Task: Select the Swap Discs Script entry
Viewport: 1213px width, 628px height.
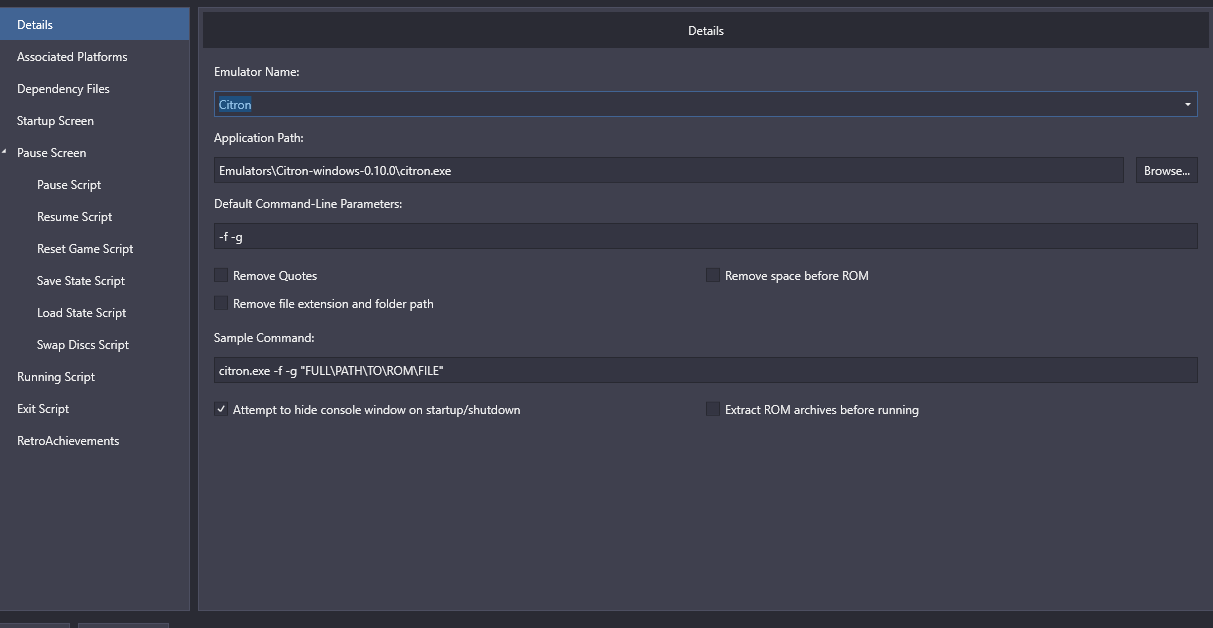Action: click(x=83, y=345)
